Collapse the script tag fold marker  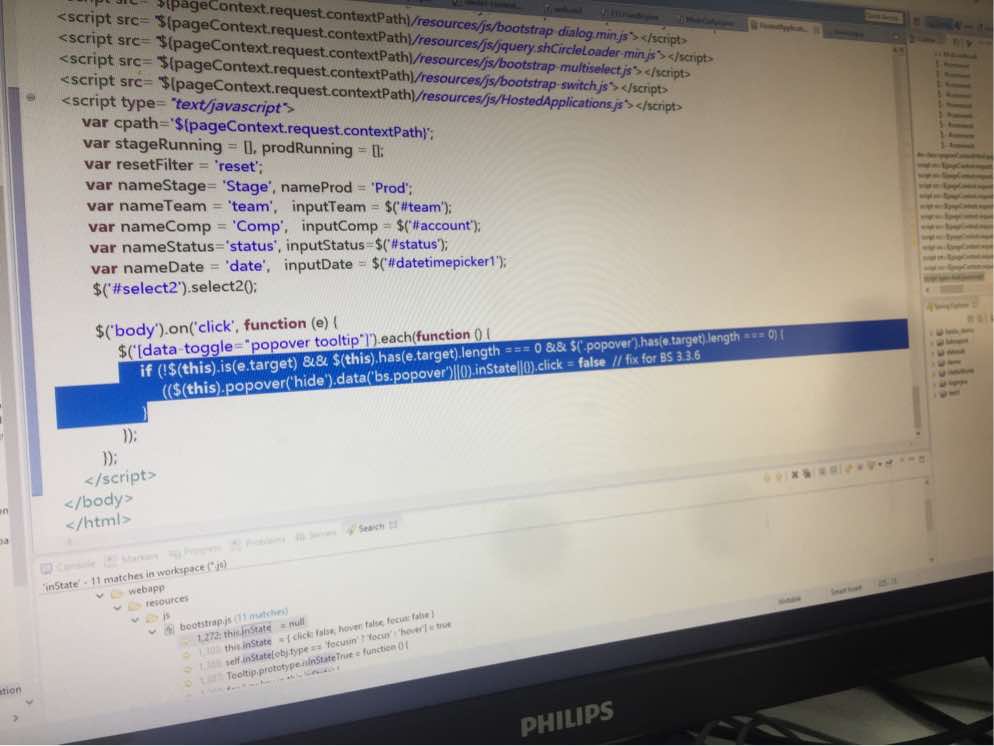(30, 98)
